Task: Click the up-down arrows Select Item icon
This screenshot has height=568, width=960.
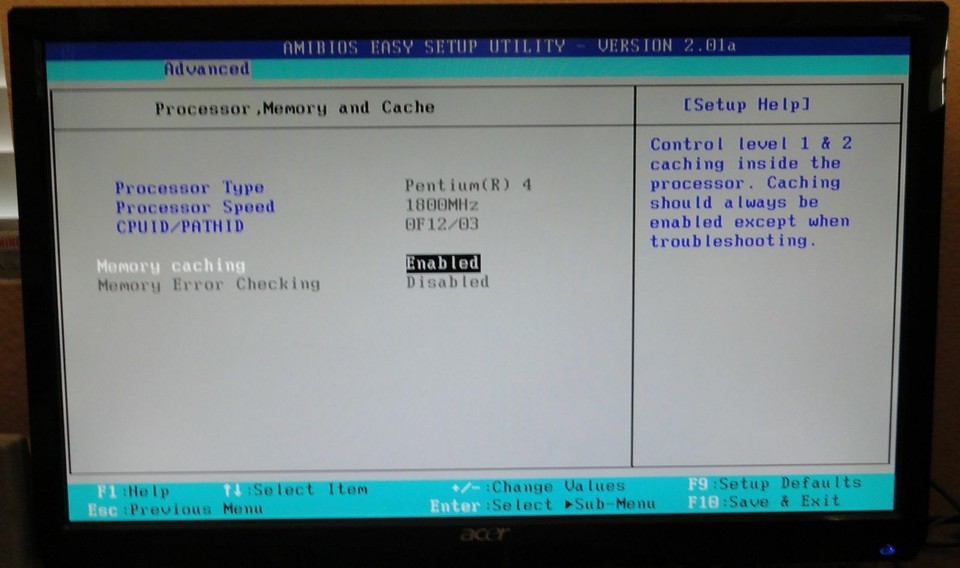Action: pyautogui.click(x=232, y=490)
